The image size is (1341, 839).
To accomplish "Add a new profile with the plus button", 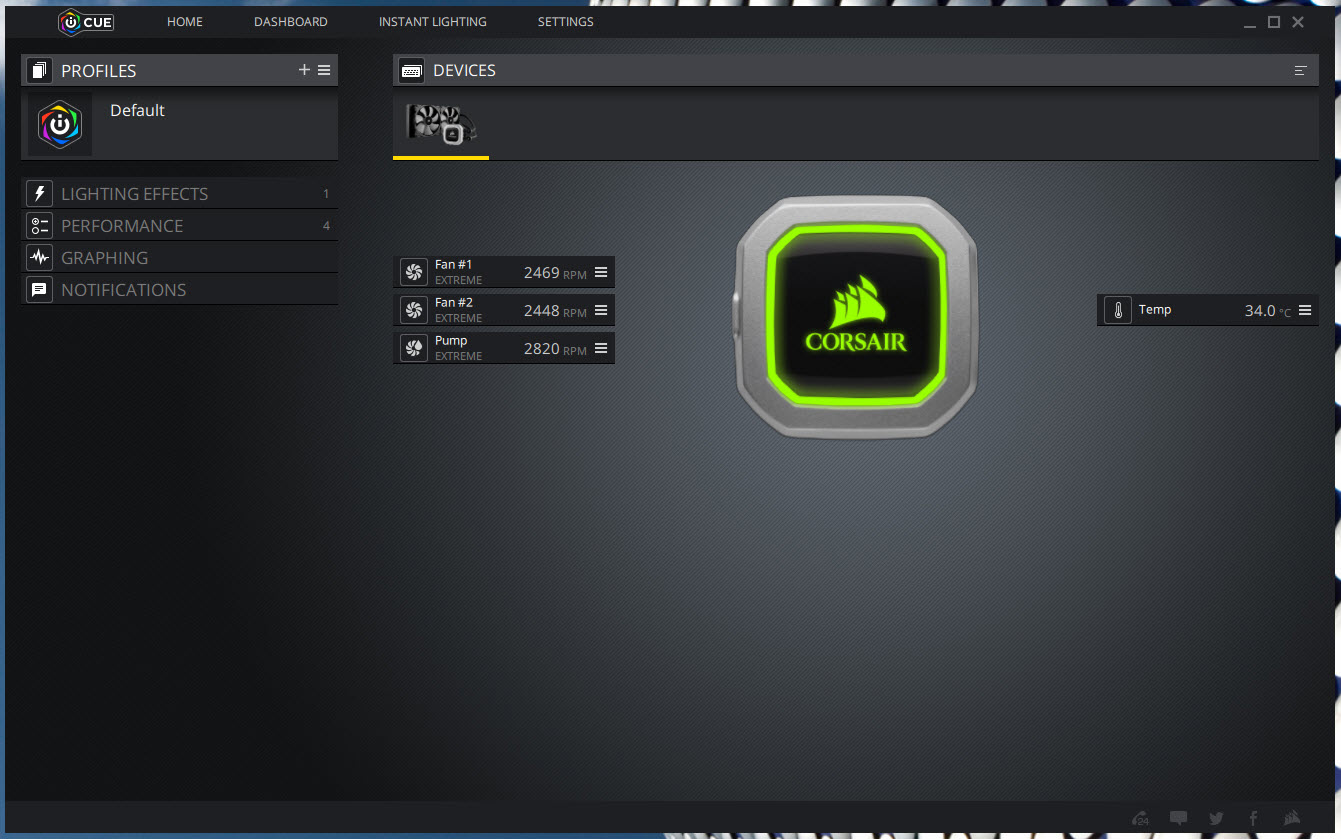I will (x=305, y=70).
